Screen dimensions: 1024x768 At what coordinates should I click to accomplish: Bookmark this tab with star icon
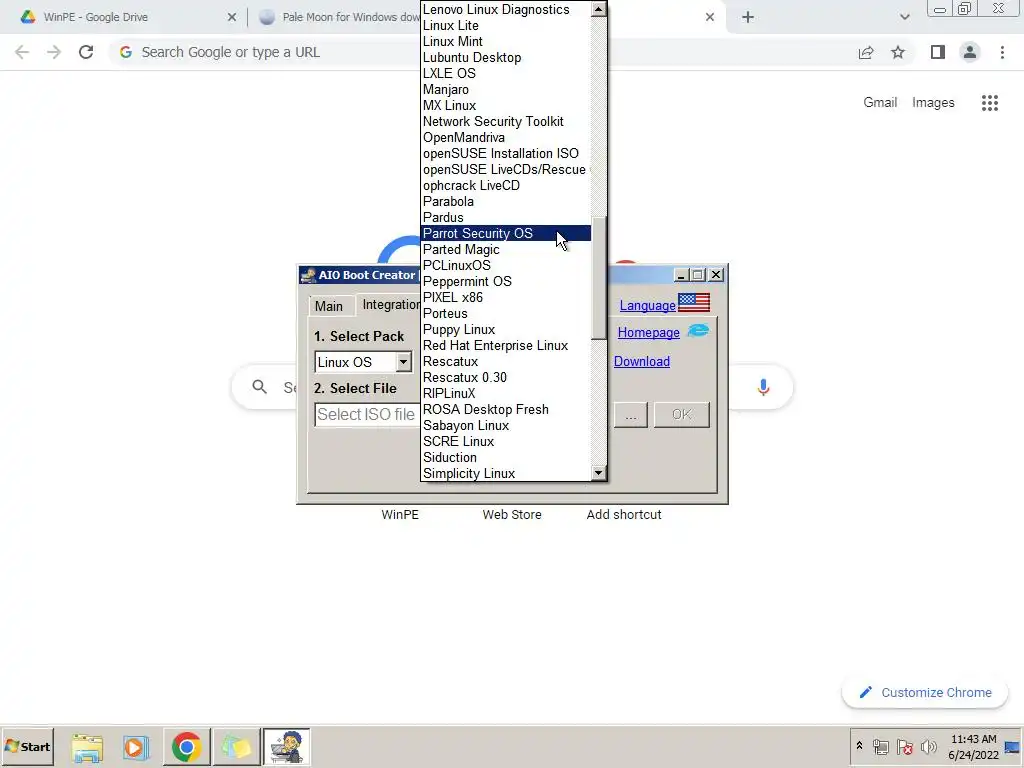click(898, 52)
